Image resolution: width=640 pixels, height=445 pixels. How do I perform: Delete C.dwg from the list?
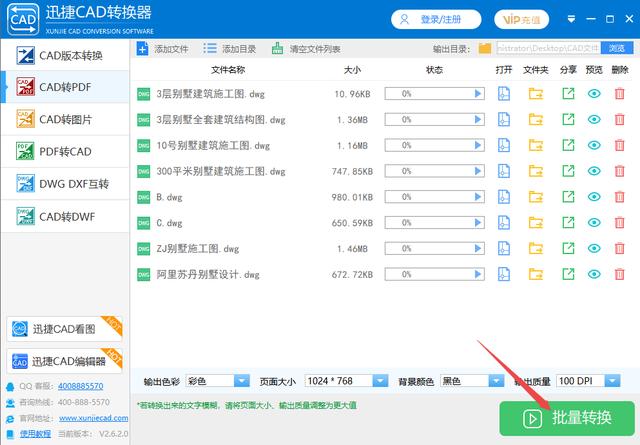[620, 222]
